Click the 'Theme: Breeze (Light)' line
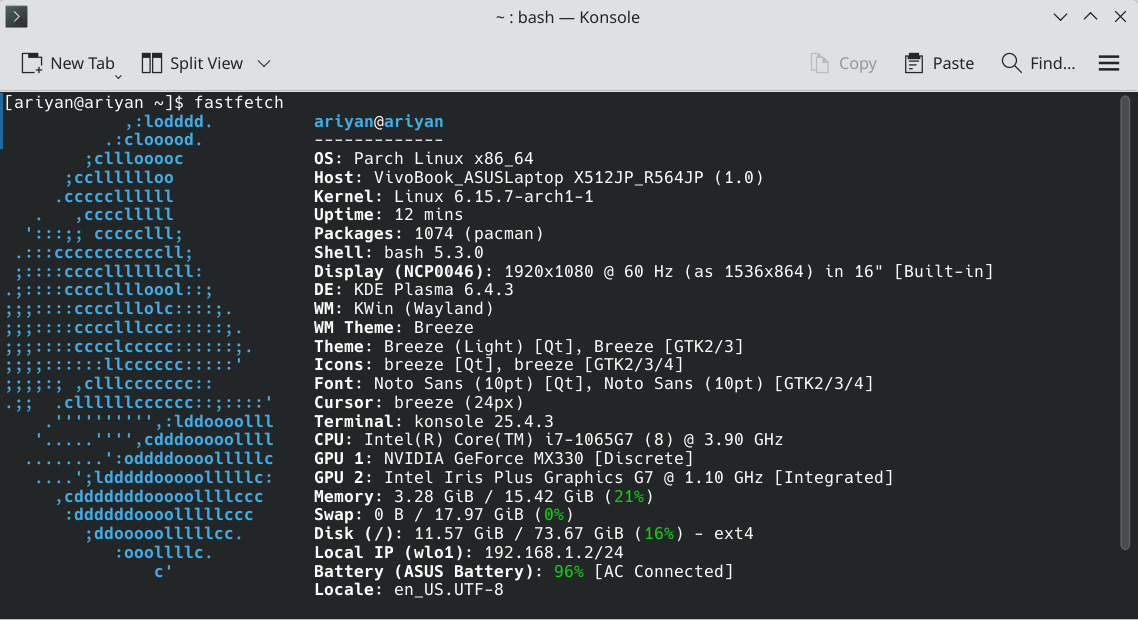 click(x=528, y=346)
